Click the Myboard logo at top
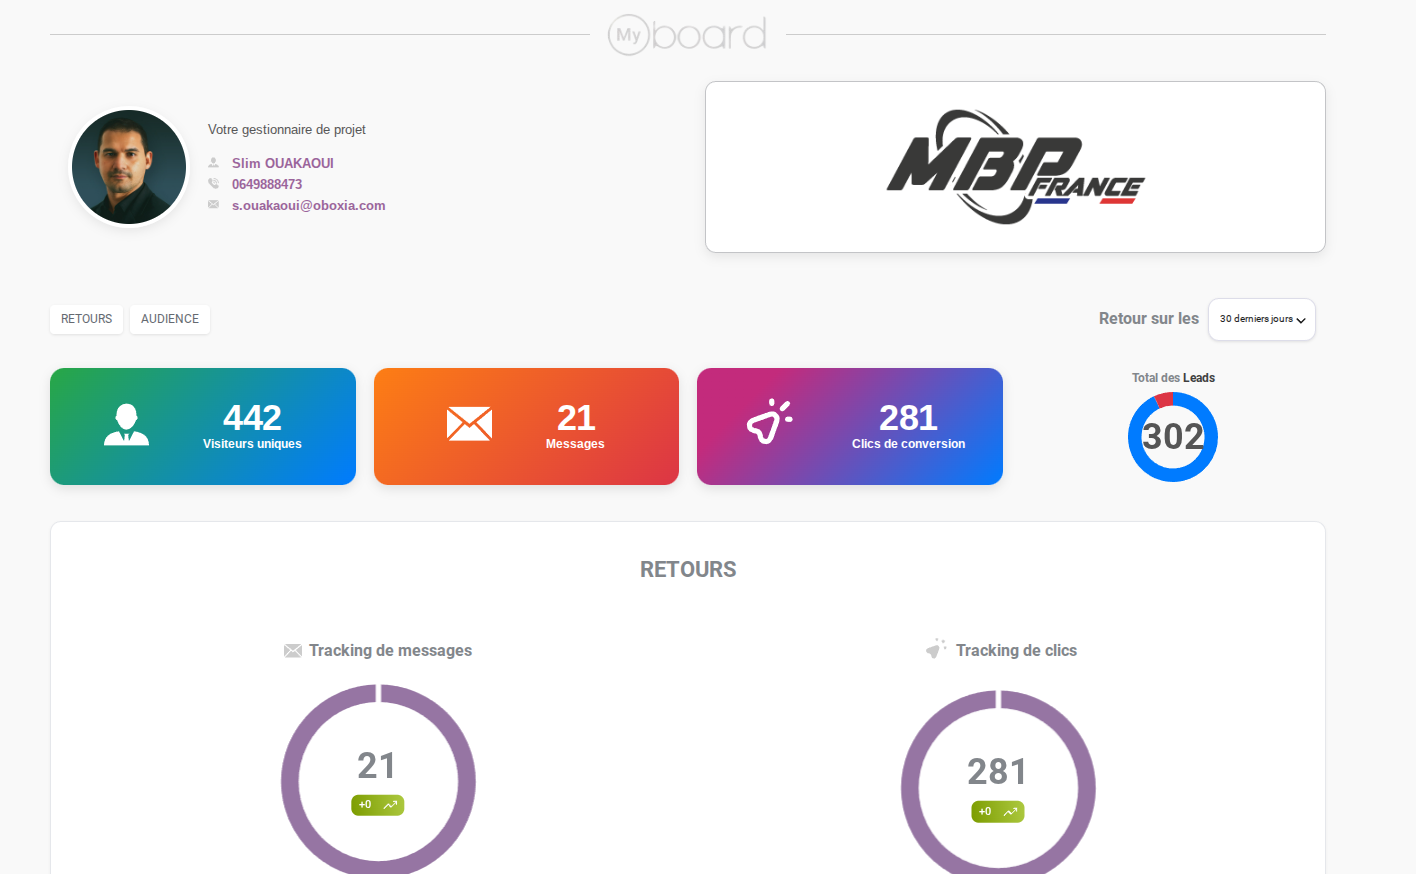The width and height of the screenshot is (1416, 874). click(x=688, y=35)
